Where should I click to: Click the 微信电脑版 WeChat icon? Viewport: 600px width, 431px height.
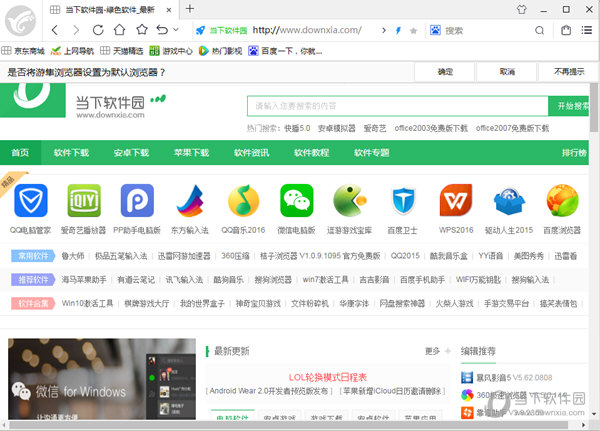pyautogui.click(x=297, y=201)
